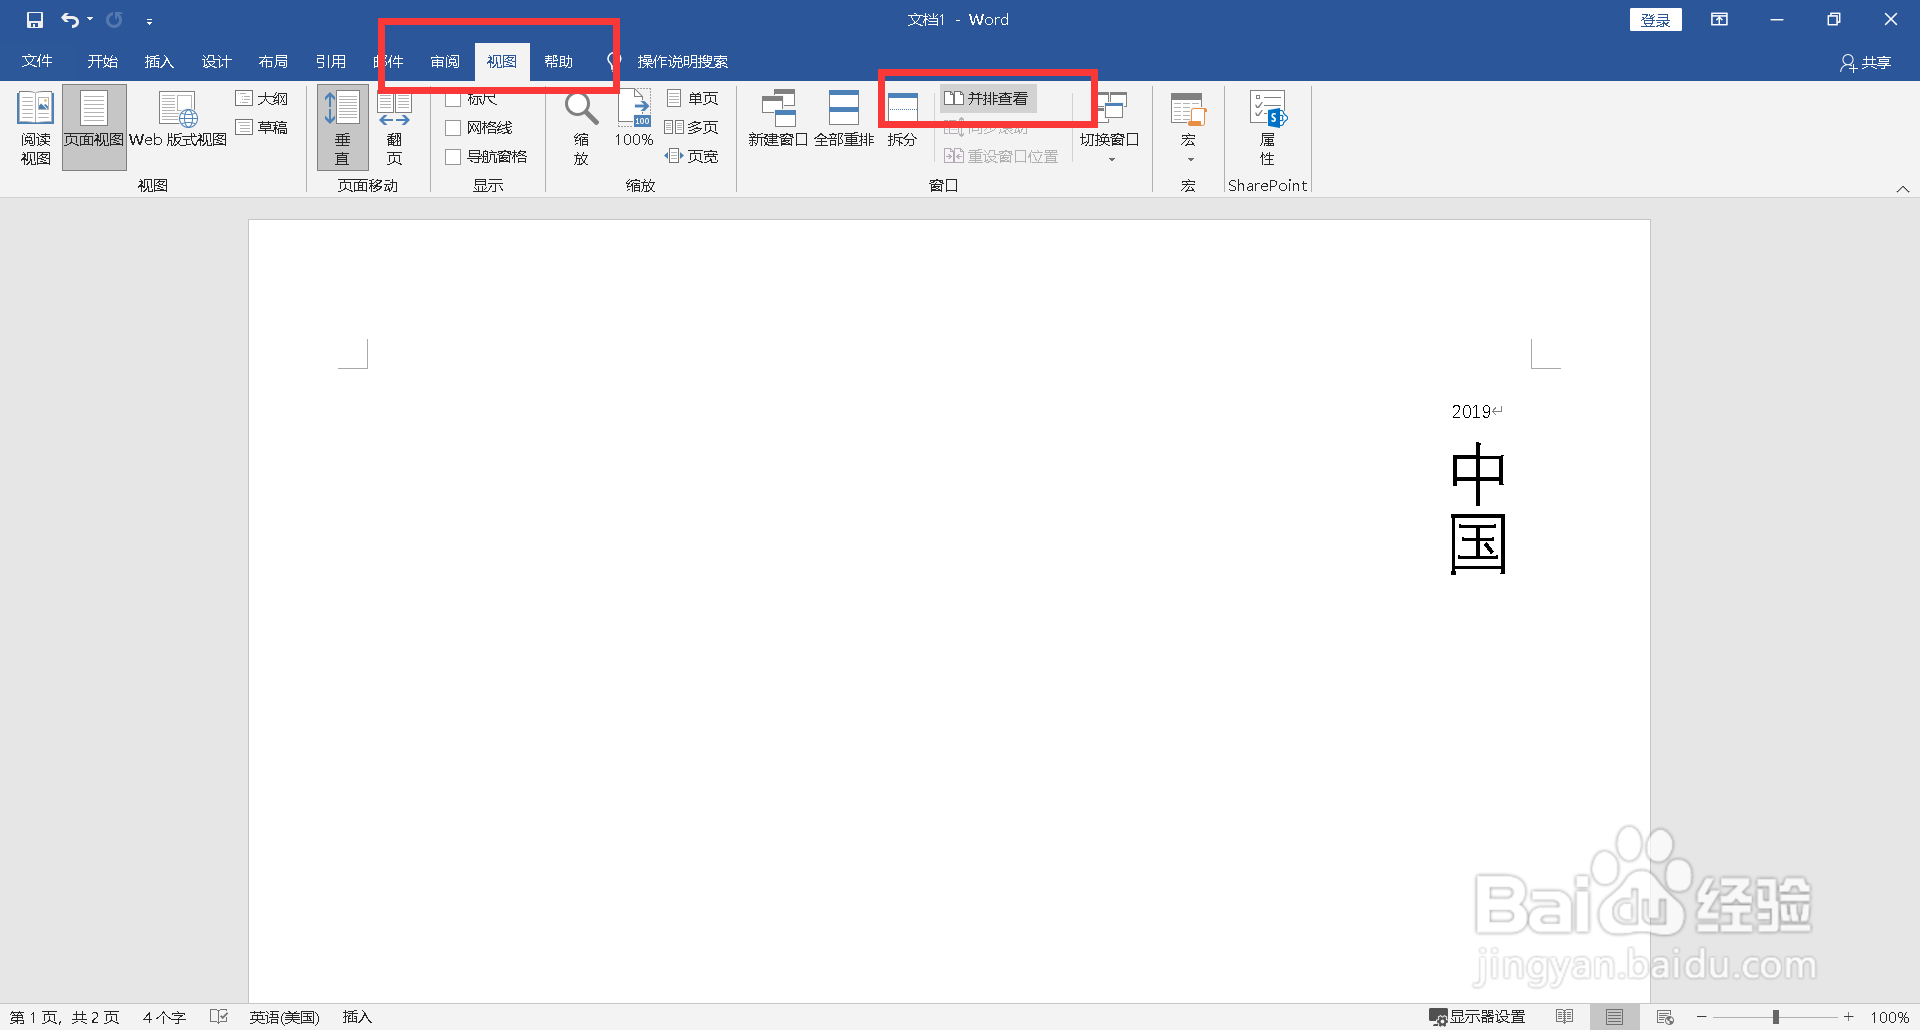Click the Tell Me search box (操作说明搜索)

[682, 61]
